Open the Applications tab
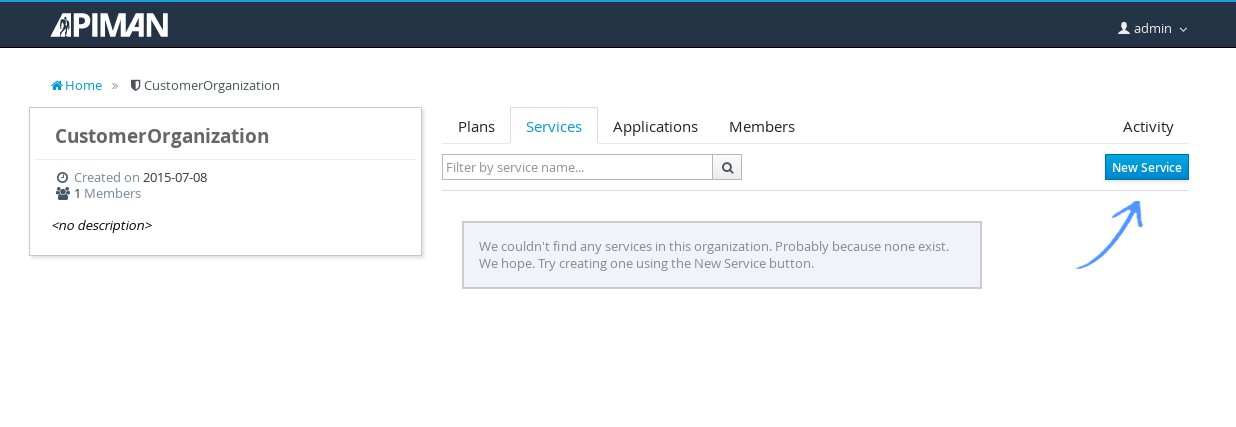 point(655,126)
